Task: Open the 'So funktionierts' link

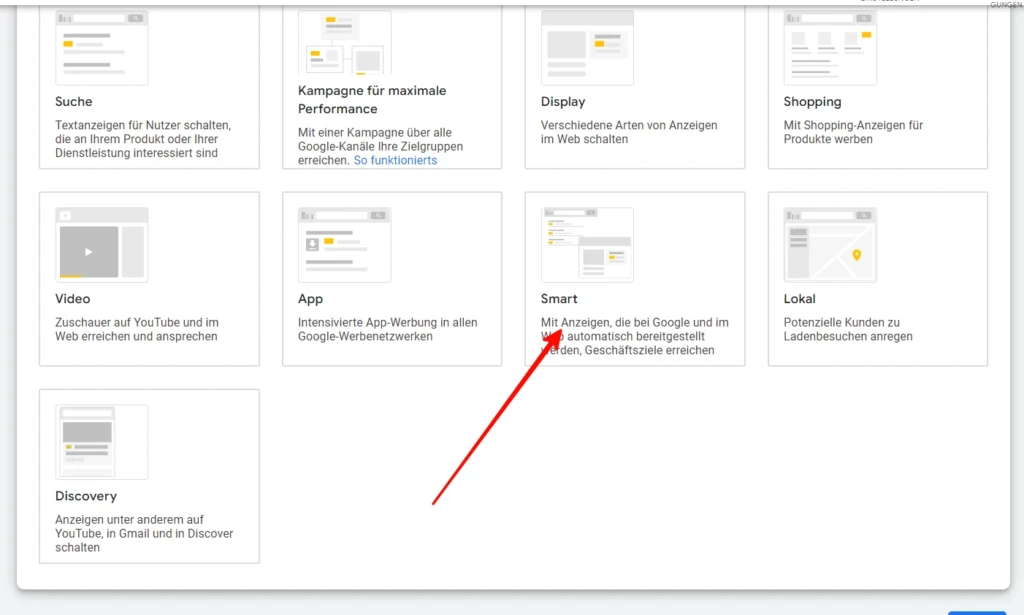Action: click(x=395, y=161)
